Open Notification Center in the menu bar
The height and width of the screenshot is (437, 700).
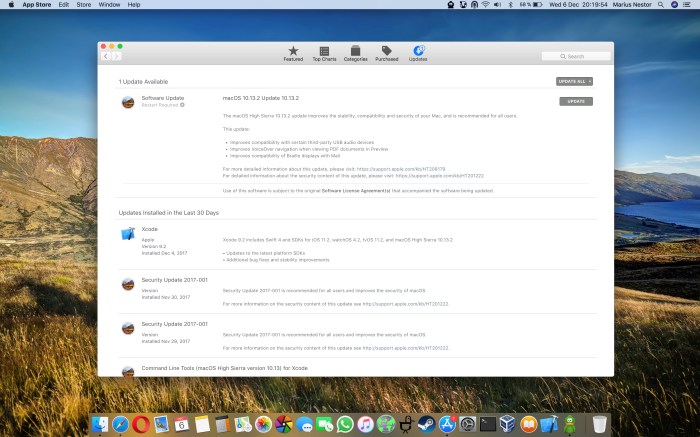[688, 4]
